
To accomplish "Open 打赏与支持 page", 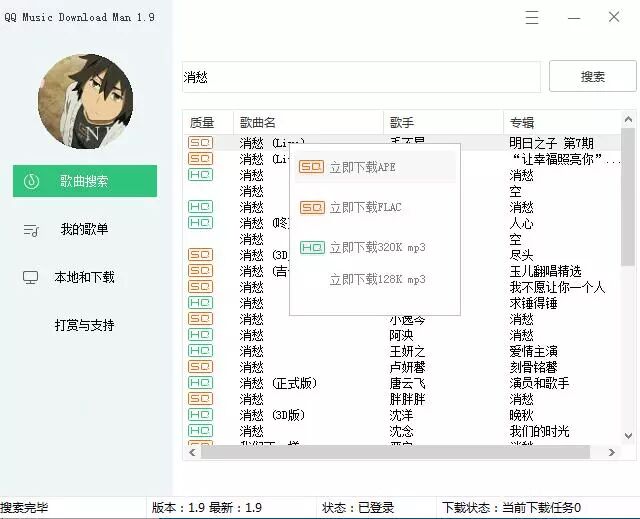I will click(x=84, y=325).
